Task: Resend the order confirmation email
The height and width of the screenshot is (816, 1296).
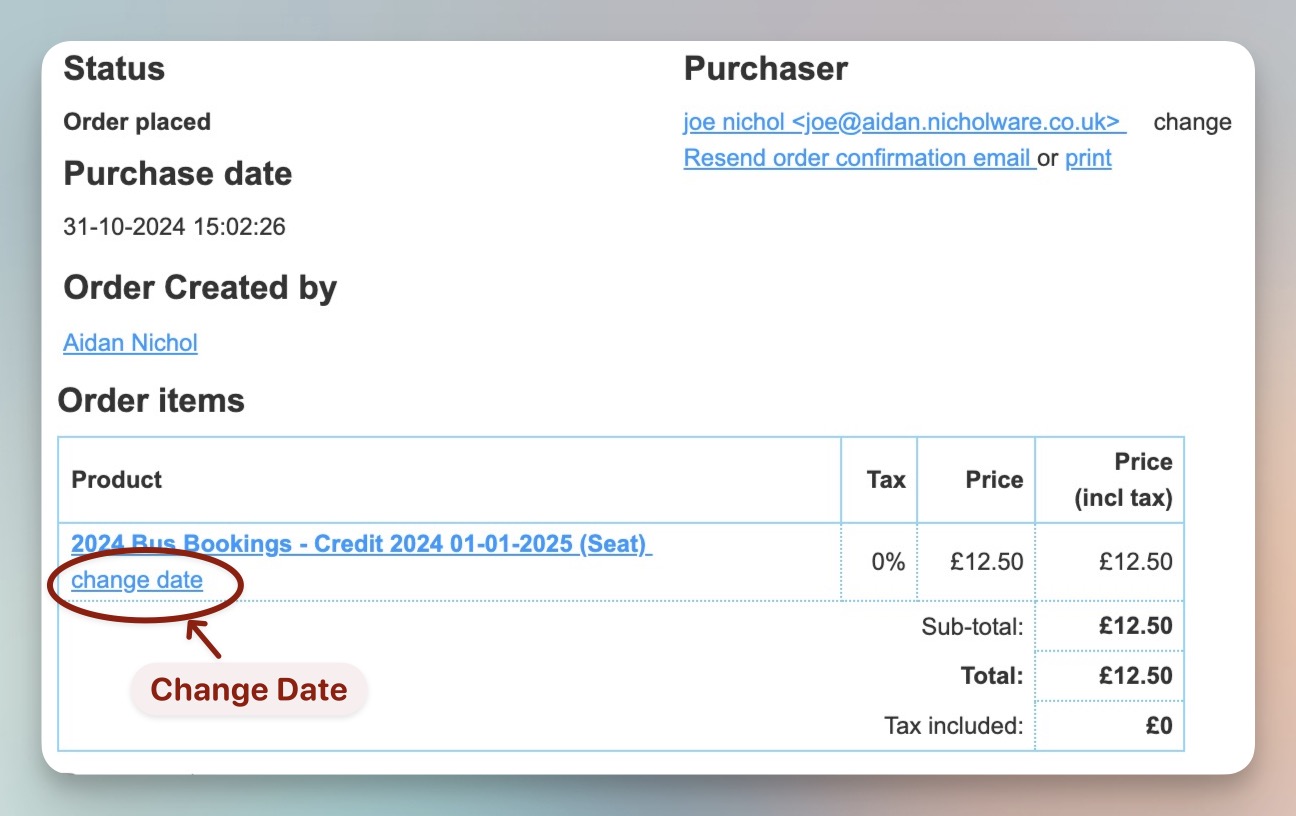Action: 859,158
